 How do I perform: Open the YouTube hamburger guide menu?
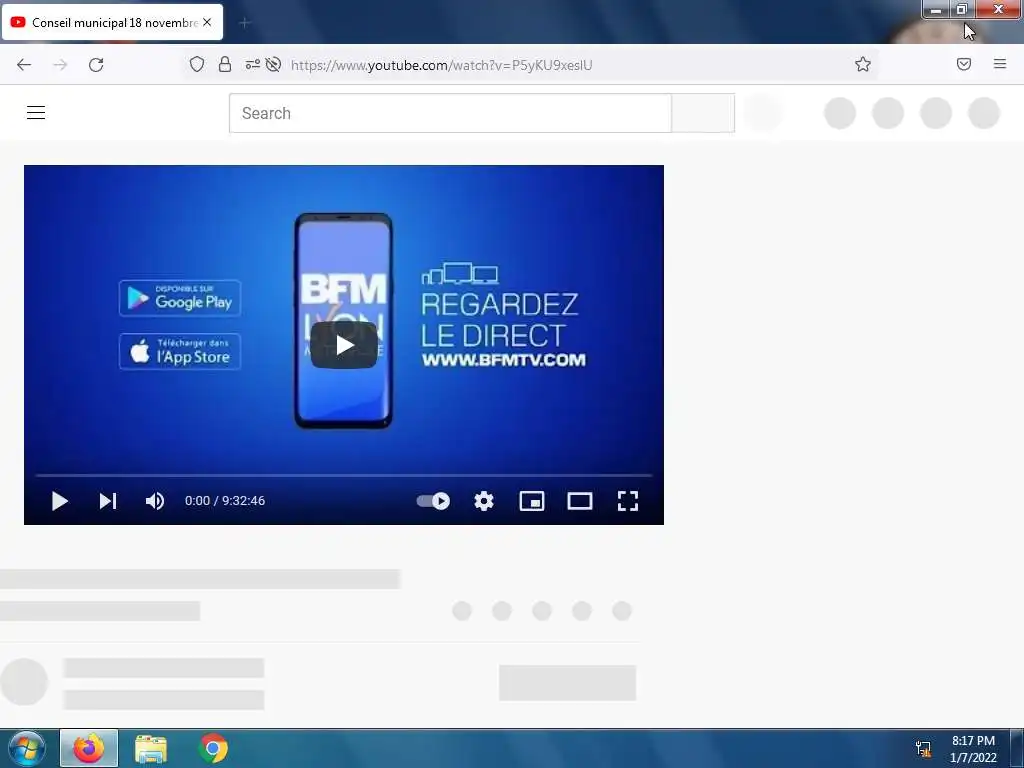(x=36, y=113)
